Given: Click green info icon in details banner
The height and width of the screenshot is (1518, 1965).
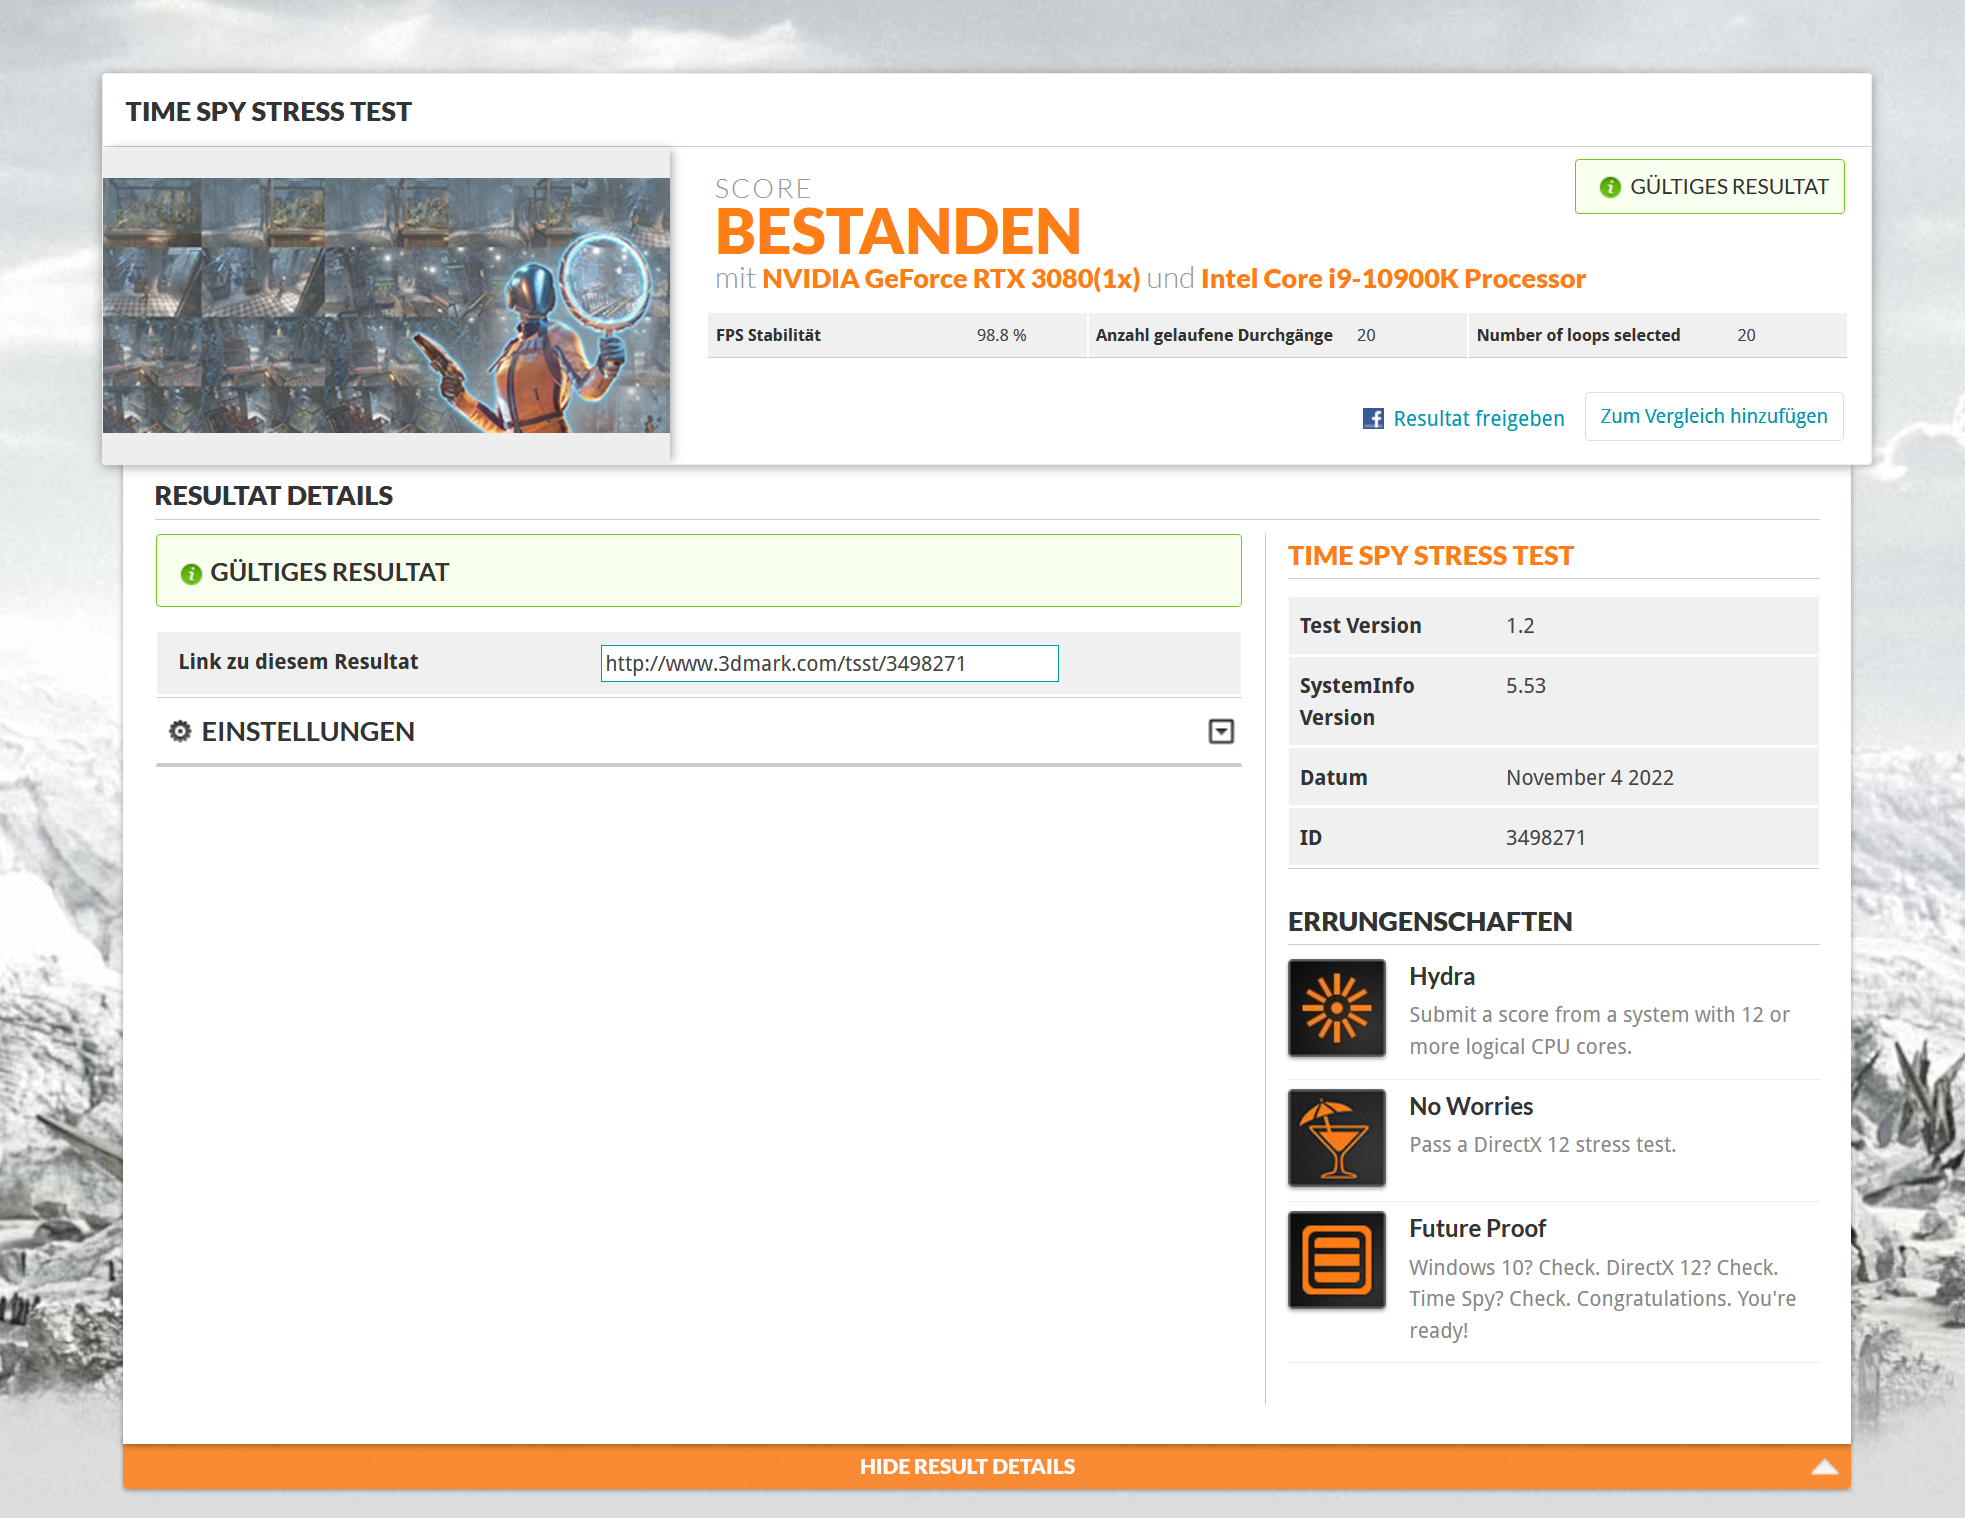Looking at the screenshot, I should pyautogui.click(x=191, y=573).
